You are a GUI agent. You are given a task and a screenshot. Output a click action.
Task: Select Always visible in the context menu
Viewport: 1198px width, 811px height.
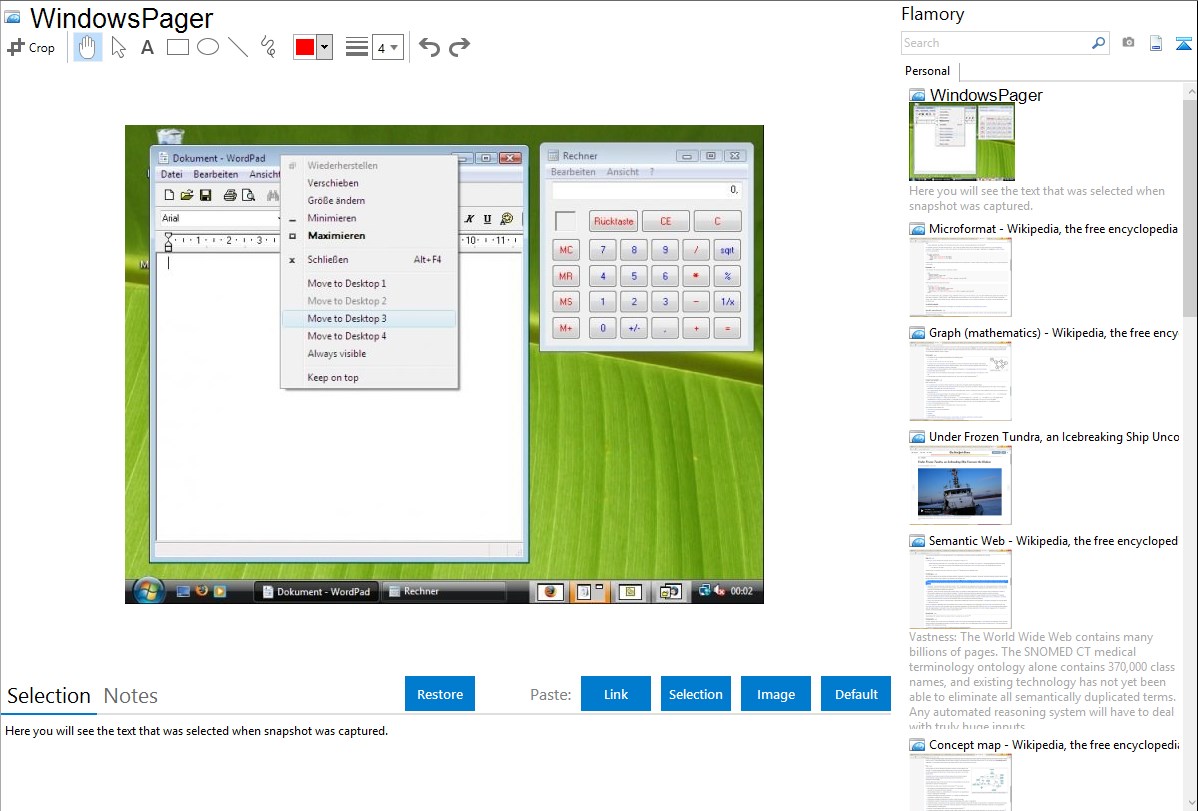[370, 354]
